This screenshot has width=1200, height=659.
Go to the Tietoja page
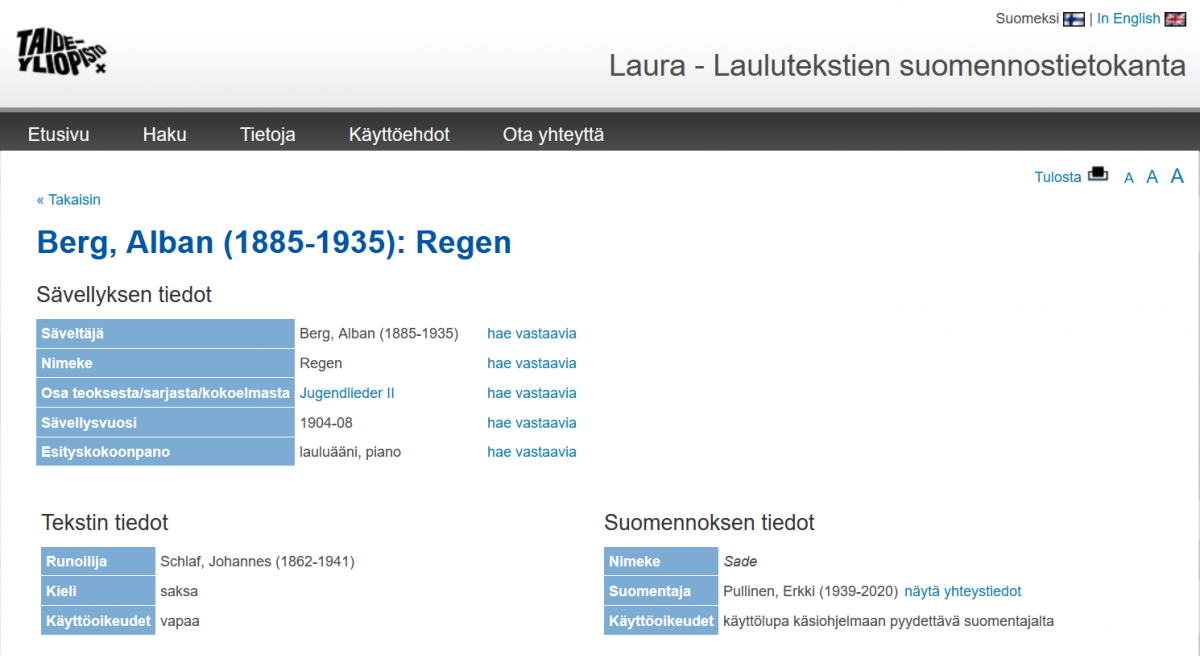tap(267, 134)
